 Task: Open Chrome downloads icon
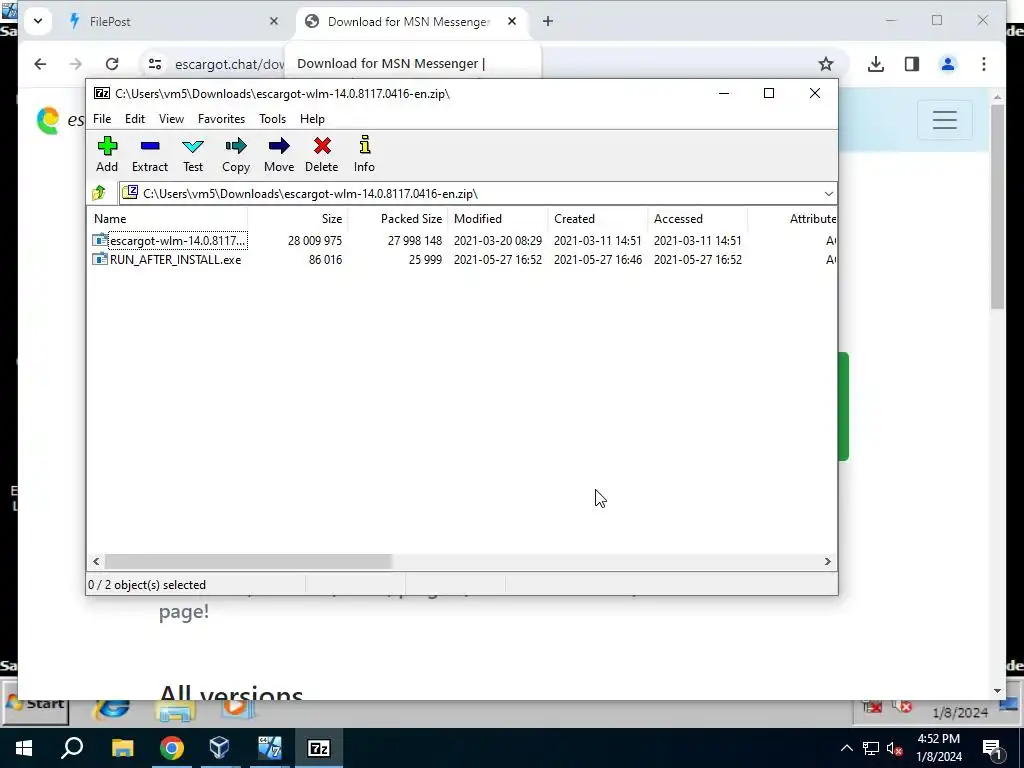(876, 64)
